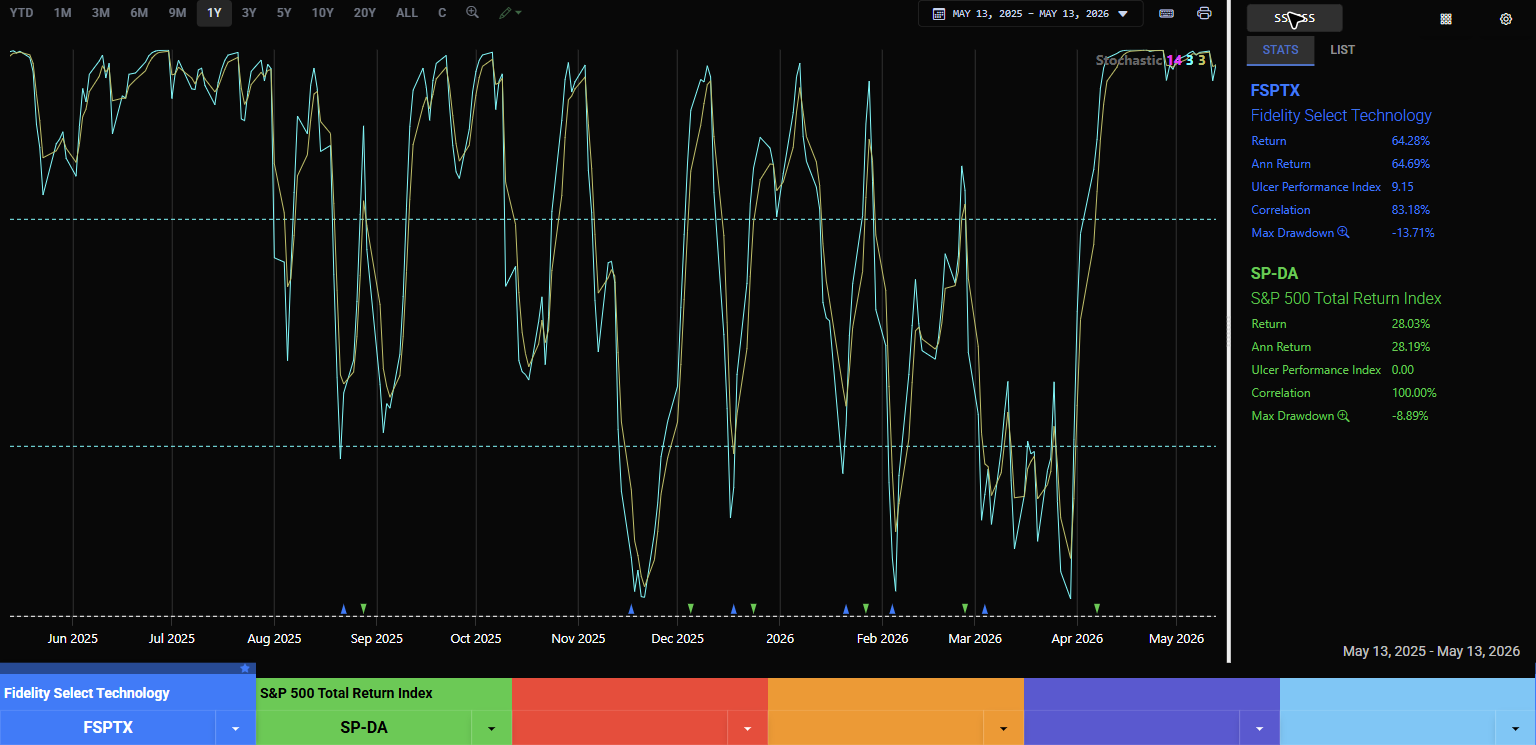Set chart range to 1M
Image resolution: width=1536 pixels, height=745 pixels.
[x=63, y=13]
